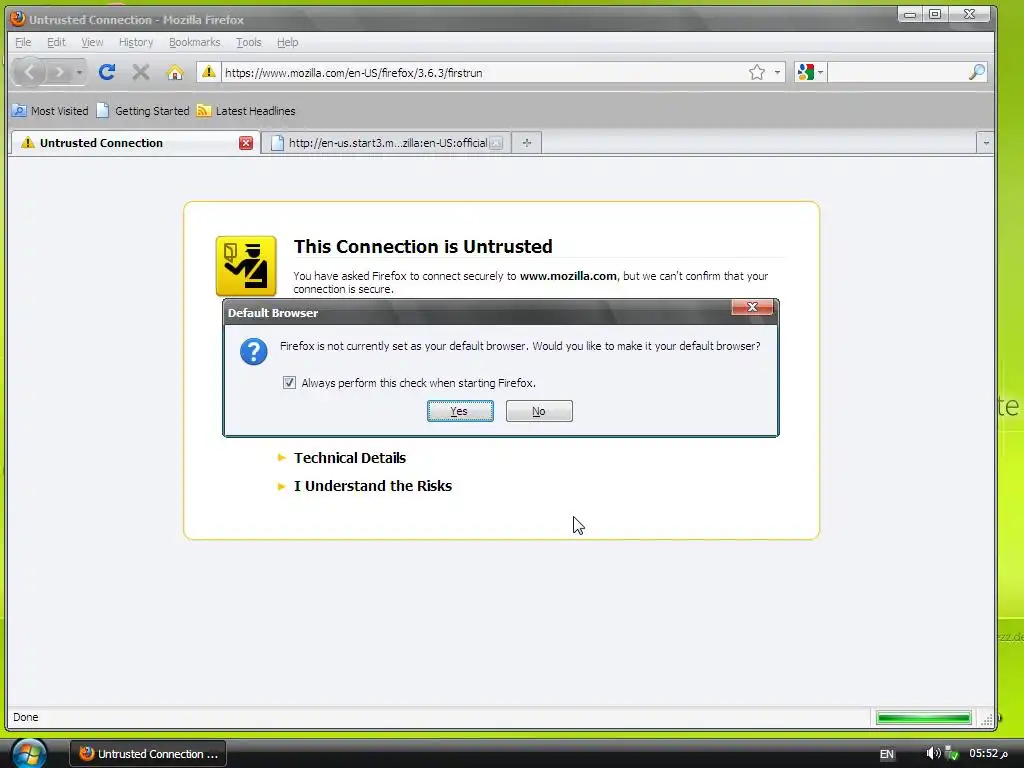Maximize the Firefox window
This screenshot has width=1024, height=768.
935,14
